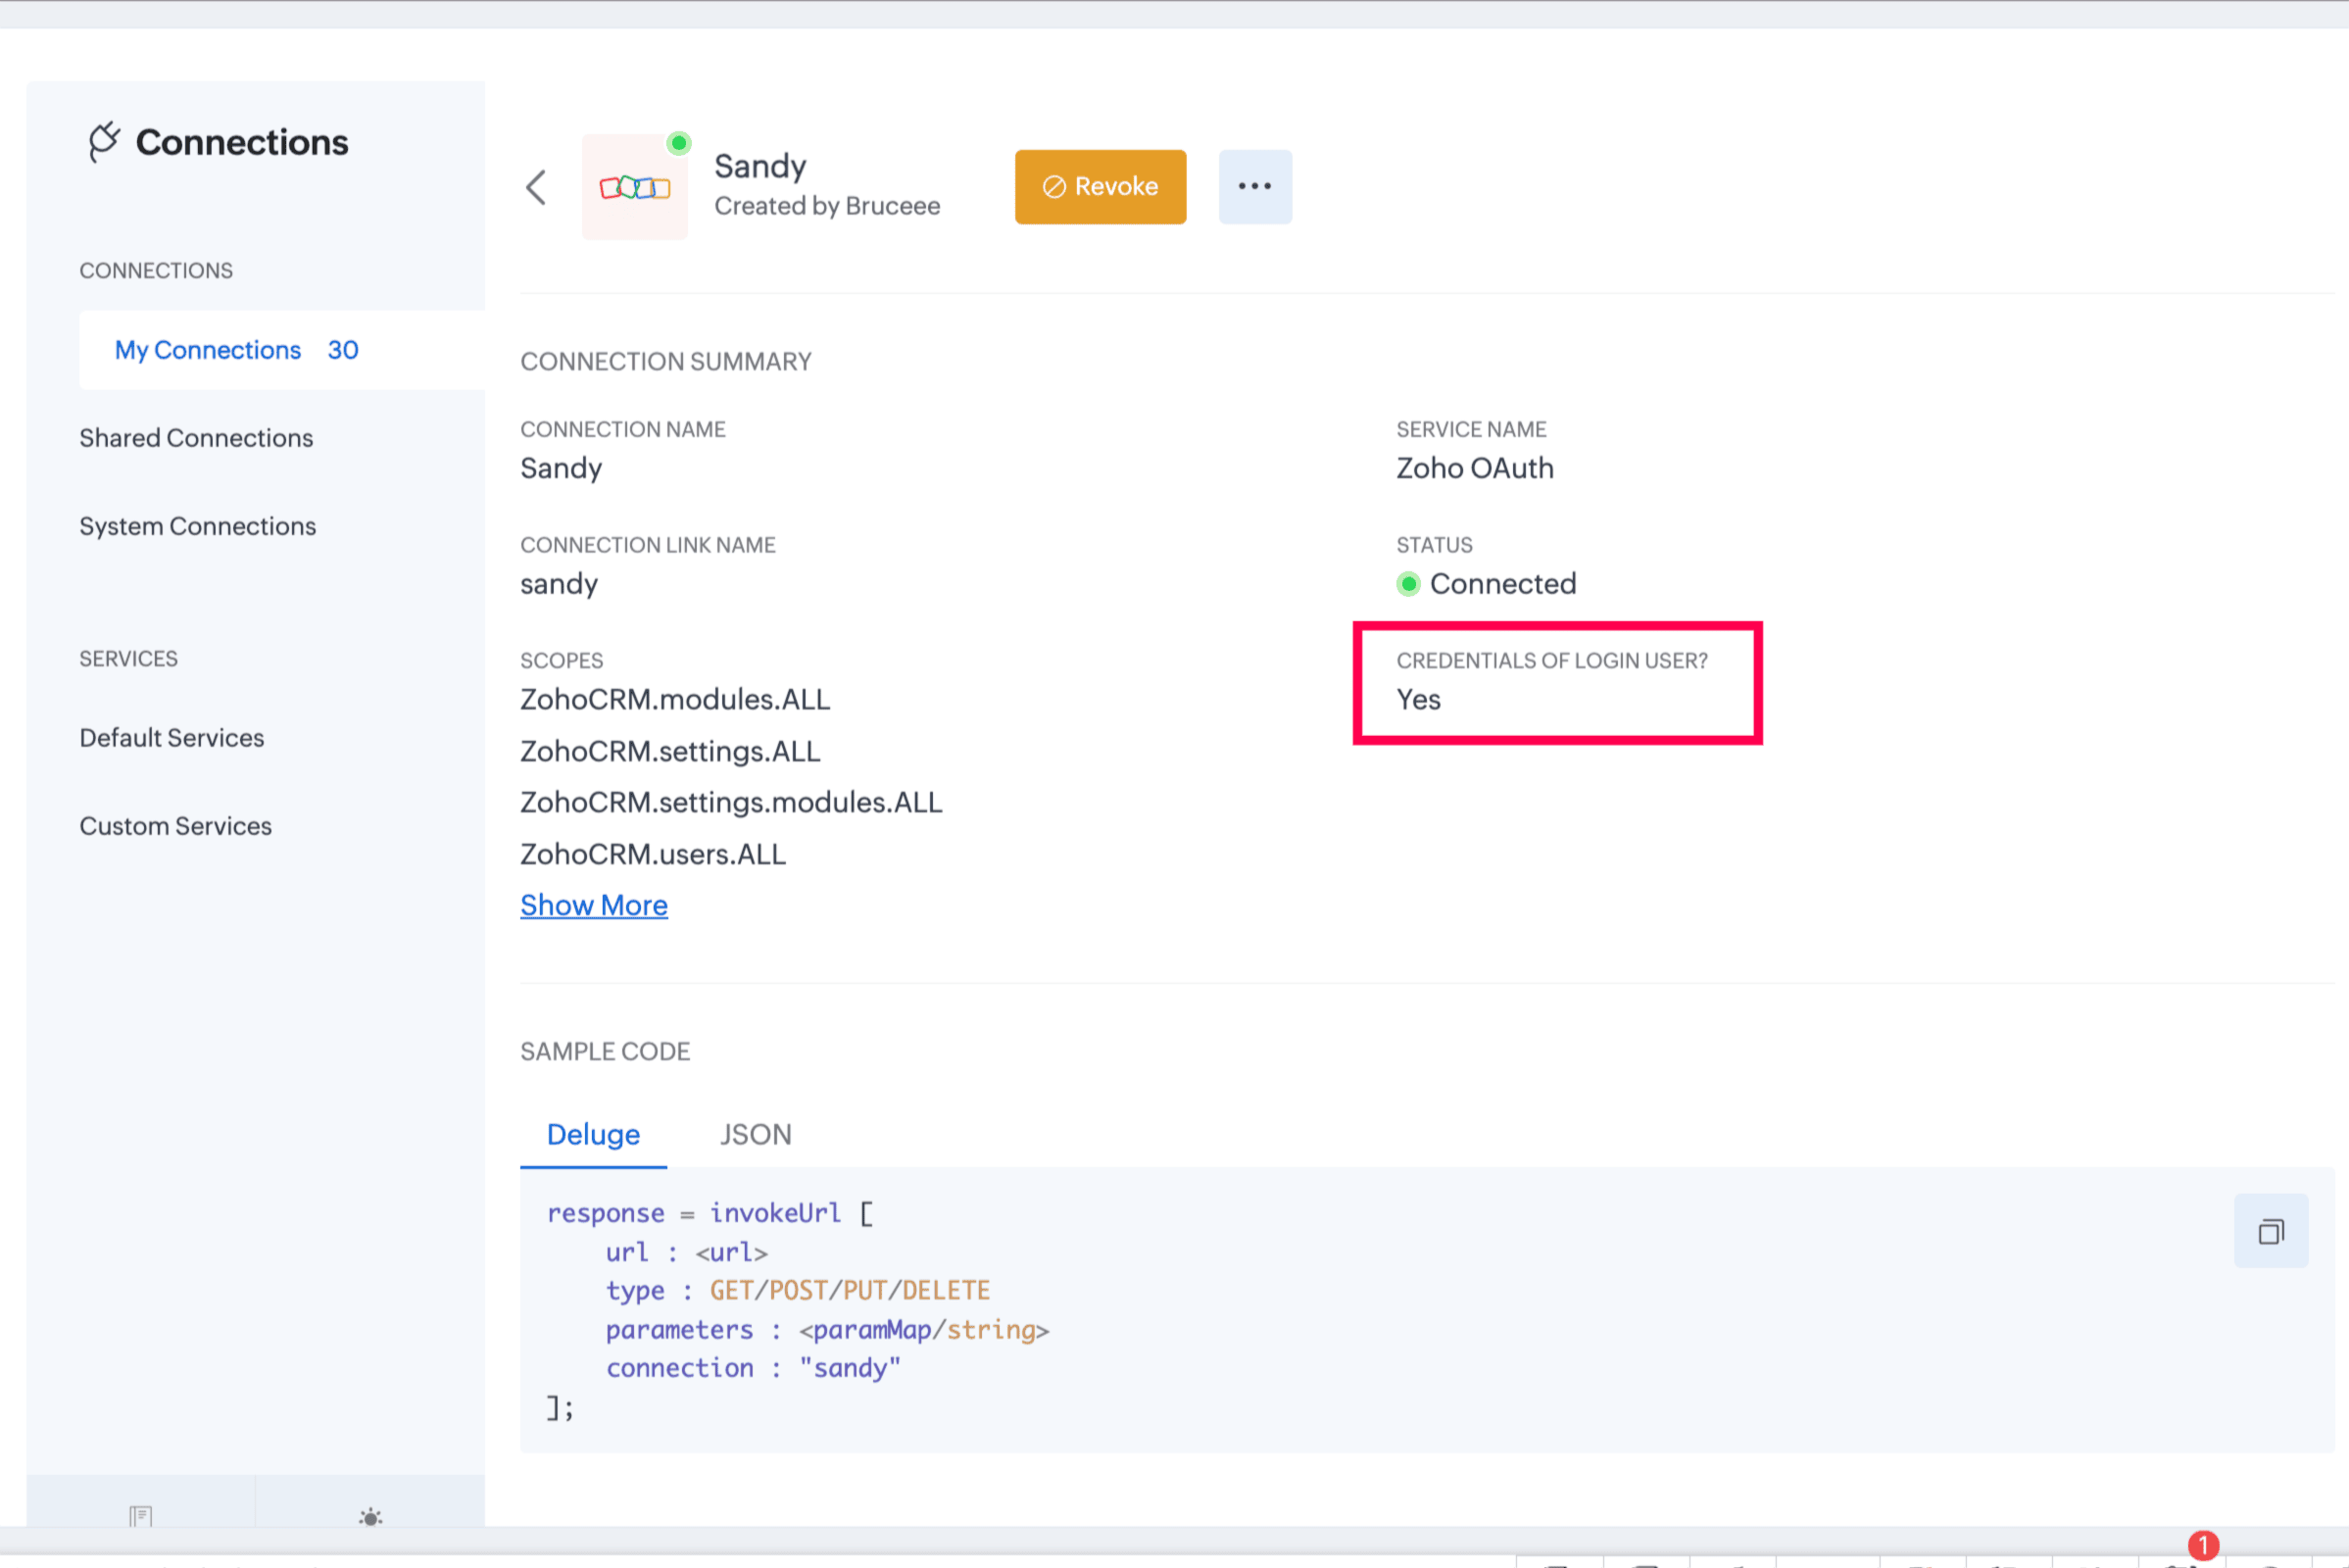Viewport: 2349px width, 1568px height.
Task: Open the help guide book icon in sidebar footer
Action: tap(140, 1515)
